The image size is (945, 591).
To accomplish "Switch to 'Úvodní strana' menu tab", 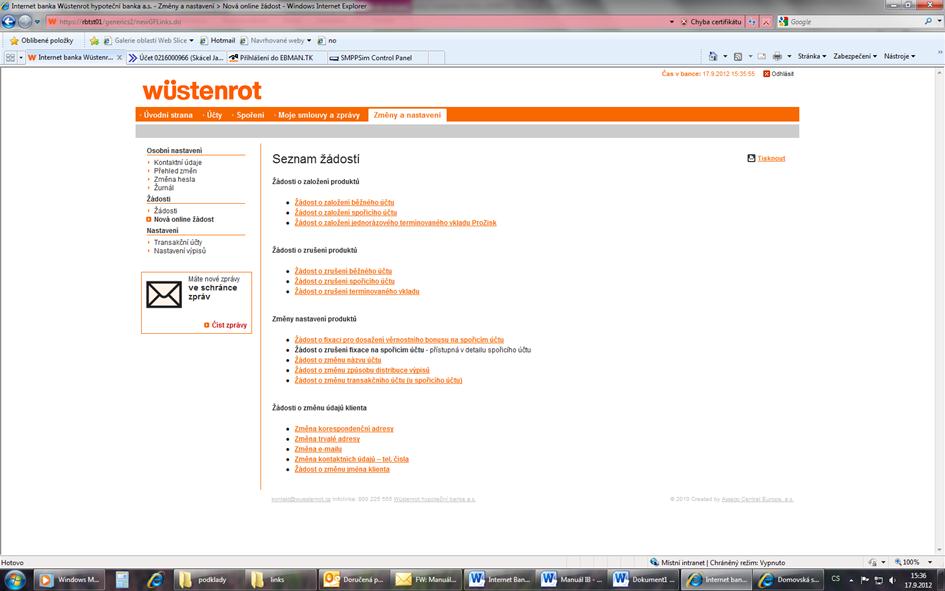I will pyautogui.click(x=168, y=115).
